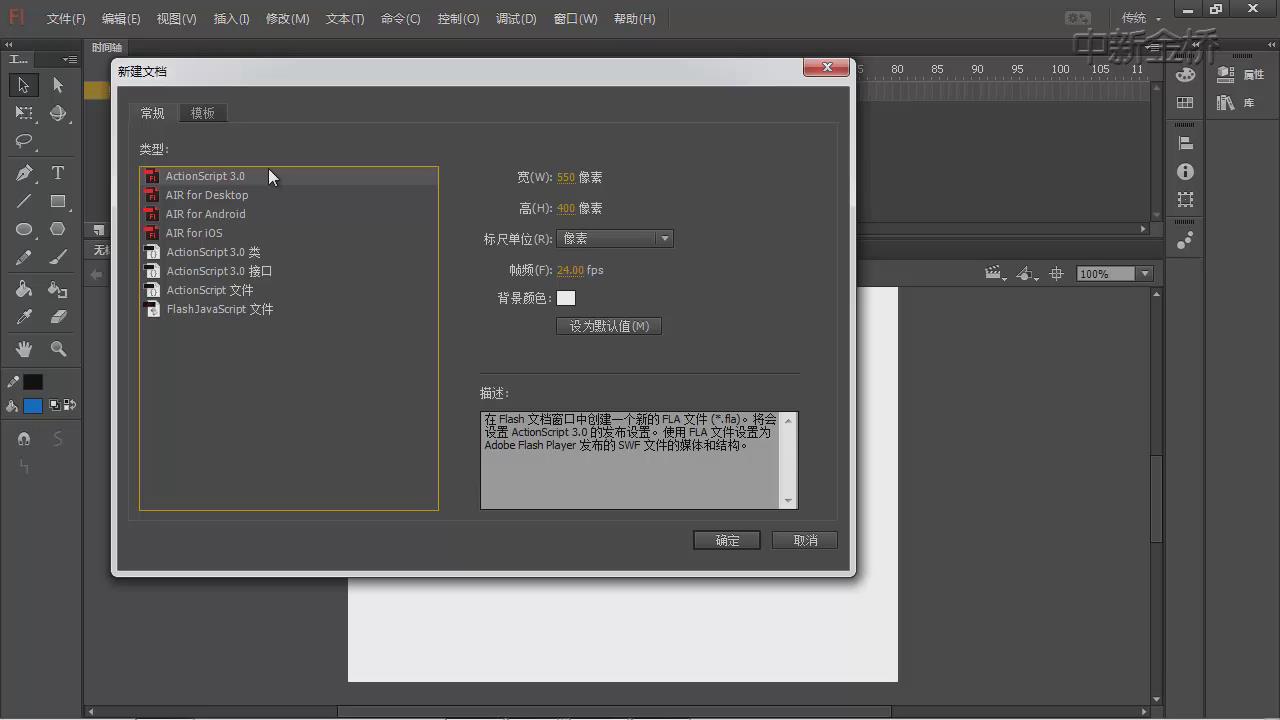
Task: Open the edit scene dropdown
Action: pos(995,273)
